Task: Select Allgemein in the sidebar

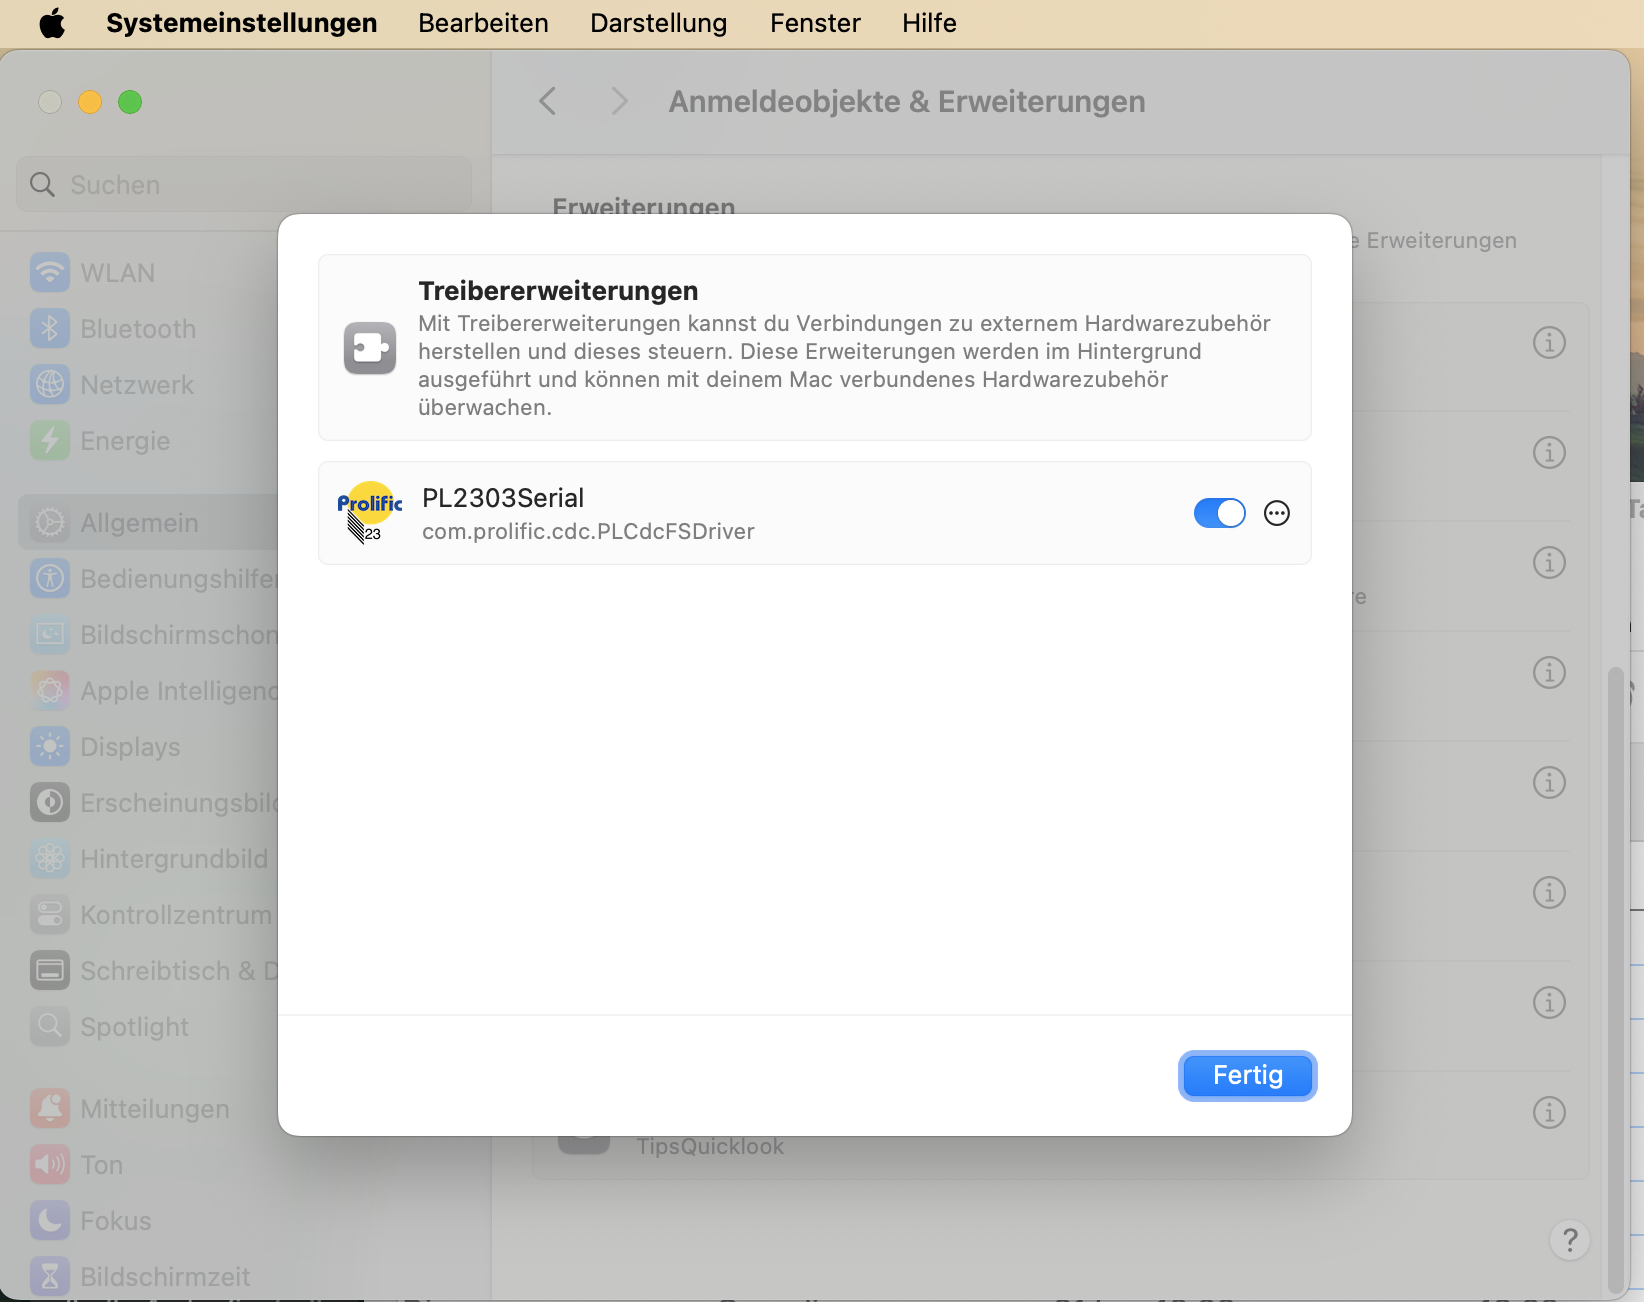Action: pos(150,522)
